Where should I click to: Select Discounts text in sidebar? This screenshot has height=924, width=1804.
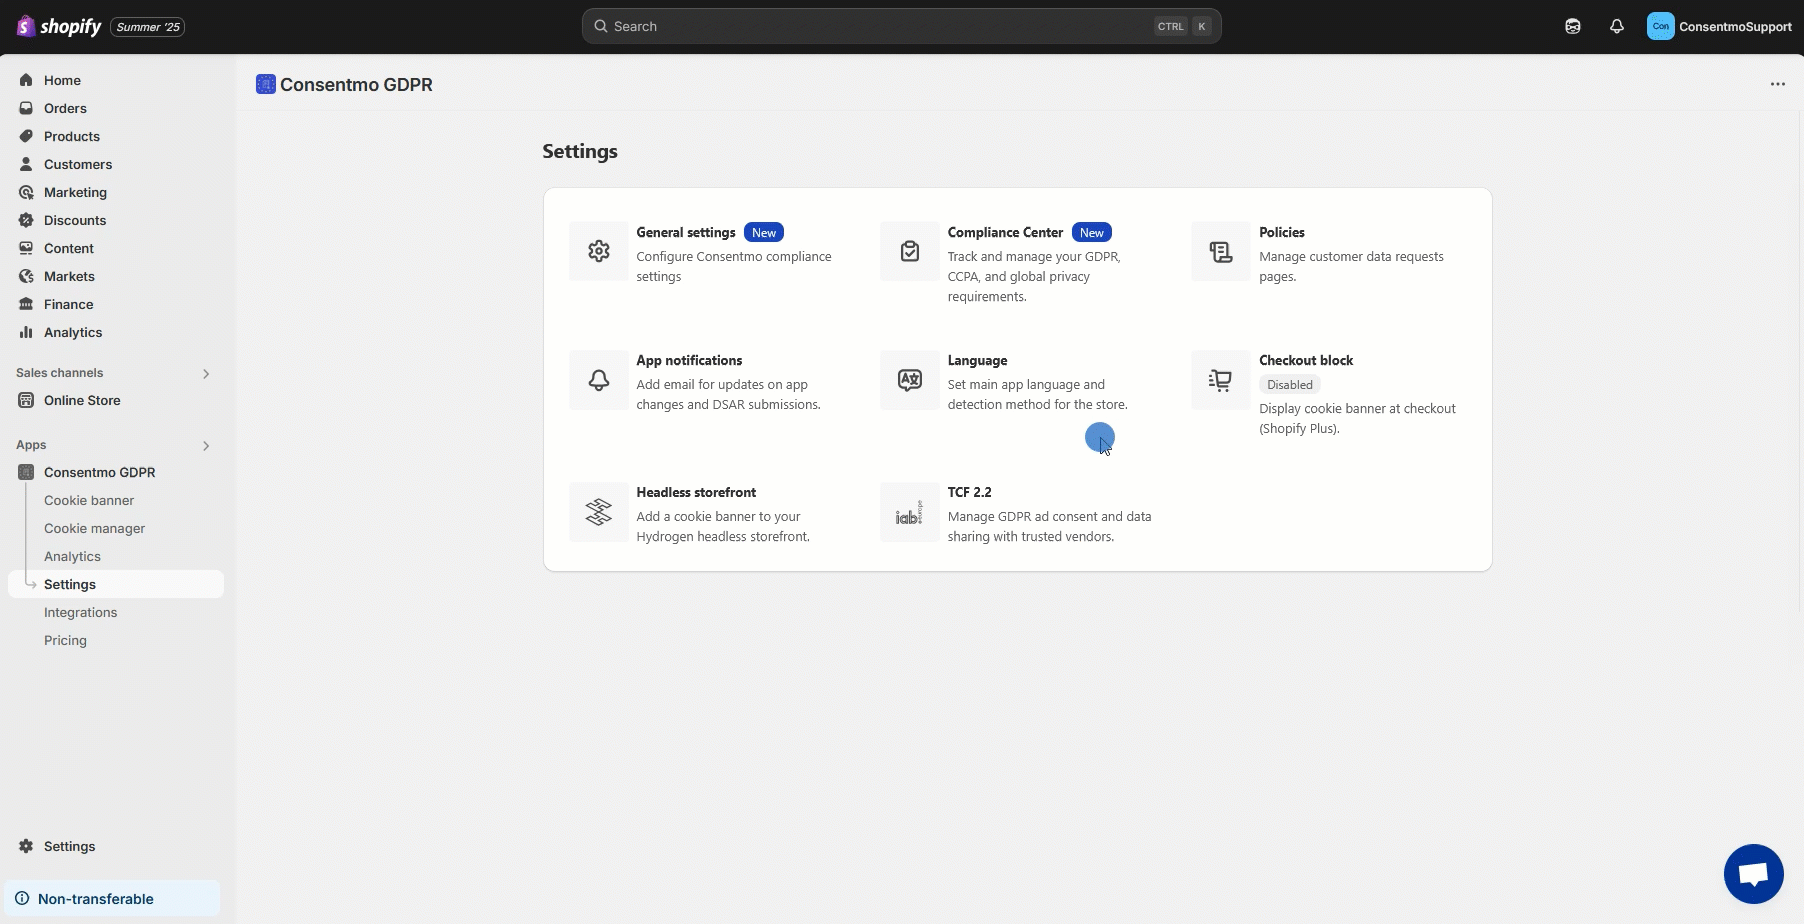(75, 220)
